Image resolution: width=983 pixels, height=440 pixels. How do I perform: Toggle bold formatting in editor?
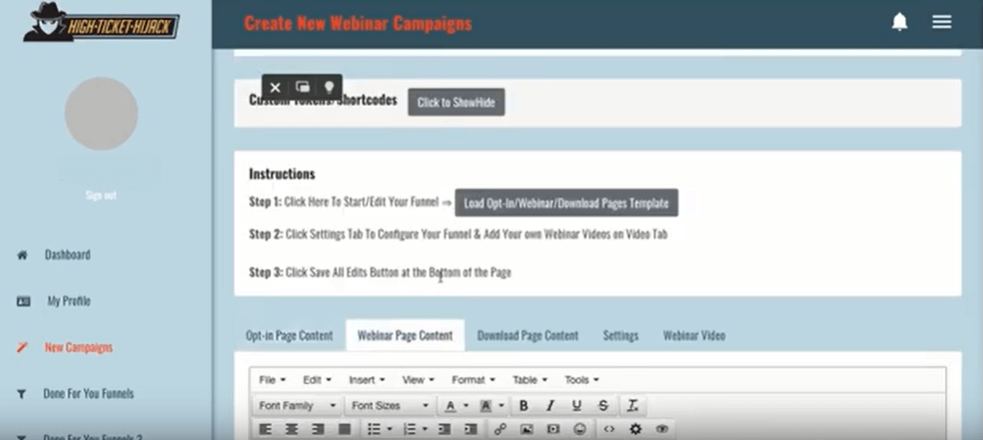523,406
